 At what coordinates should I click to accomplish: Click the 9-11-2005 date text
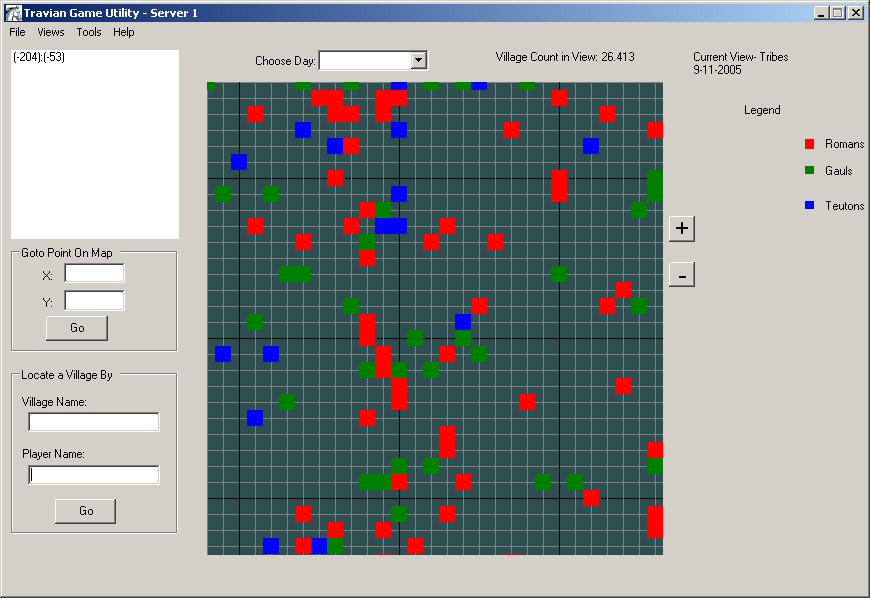[717, 70]
